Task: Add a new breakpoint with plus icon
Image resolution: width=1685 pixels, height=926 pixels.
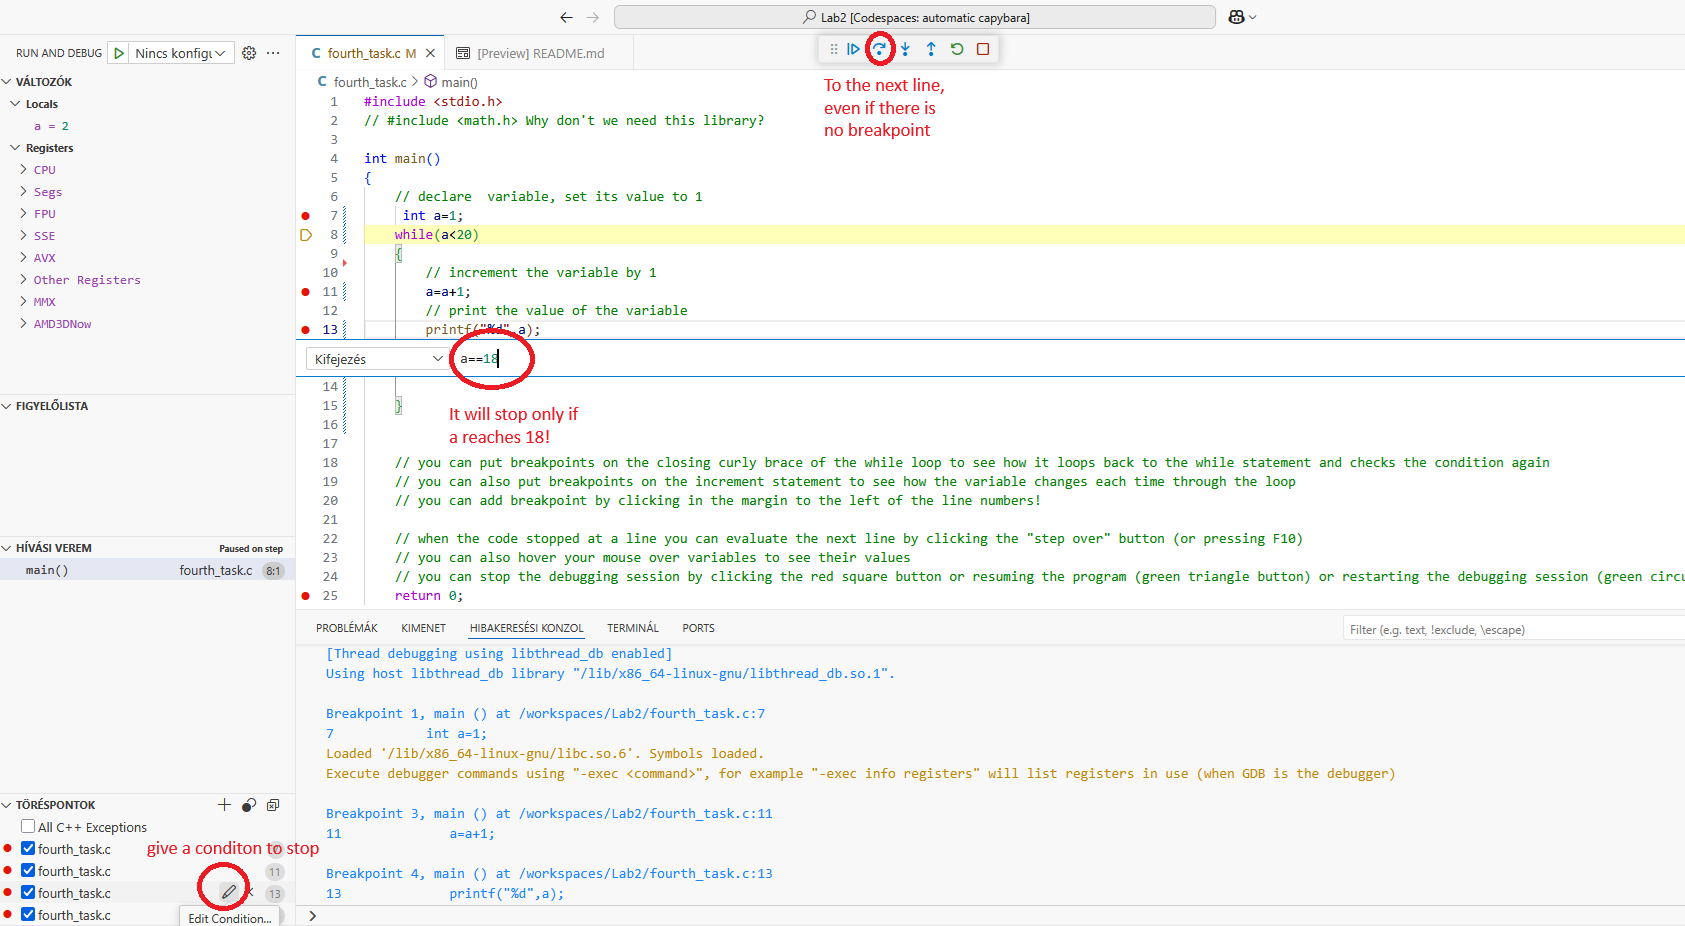Action: pos(224,805)
